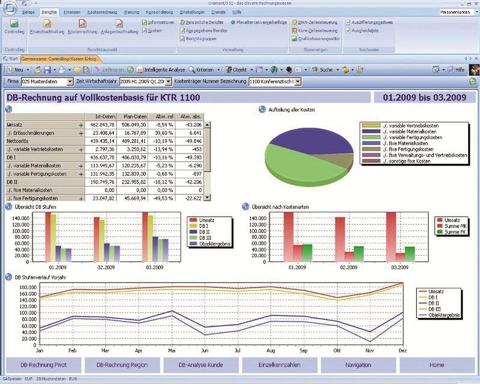Expand the Umsatz row plus sign
This screenshot has height=384, width=480.
[x=81, y=125]
